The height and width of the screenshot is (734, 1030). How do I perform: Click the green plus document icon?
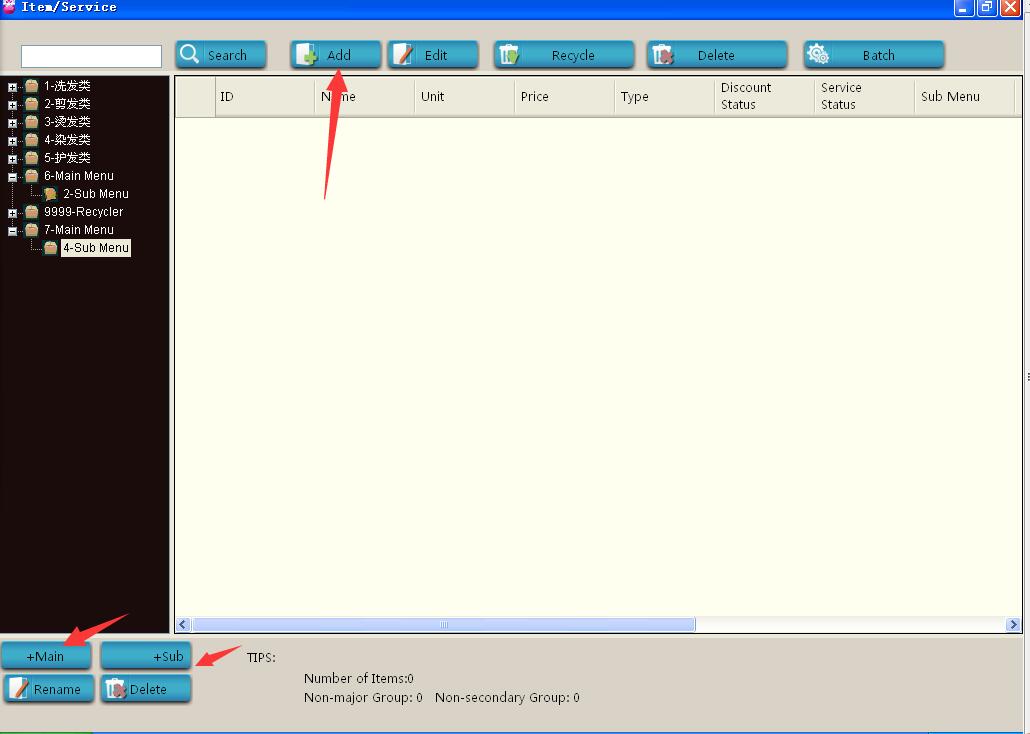coord(305,55)
